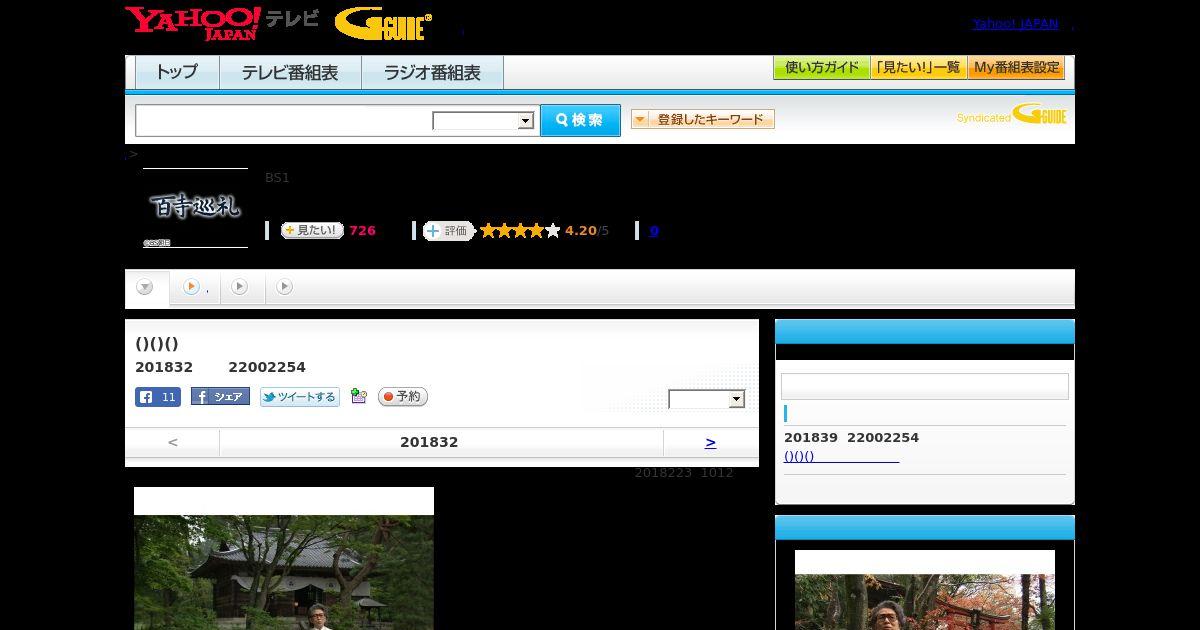Screen dimensions: 1200x630
Task: Click the BS1 channel label
Action: tap(277, 178)
